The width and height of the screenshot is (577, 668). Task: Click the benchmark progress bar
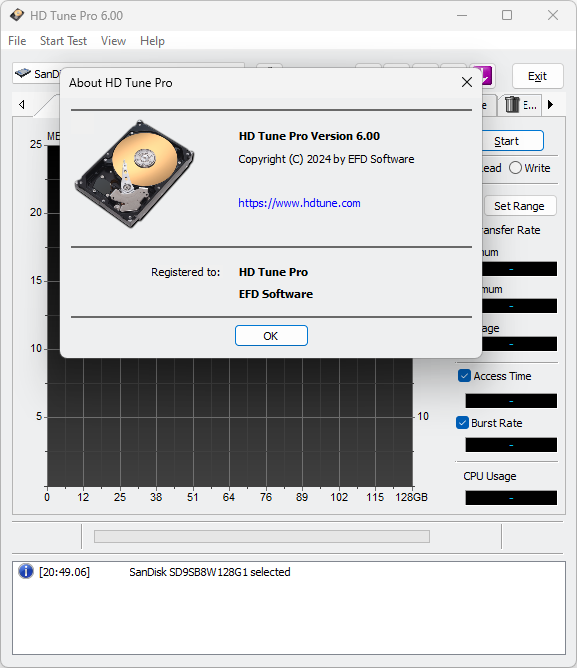coord(262,536)
